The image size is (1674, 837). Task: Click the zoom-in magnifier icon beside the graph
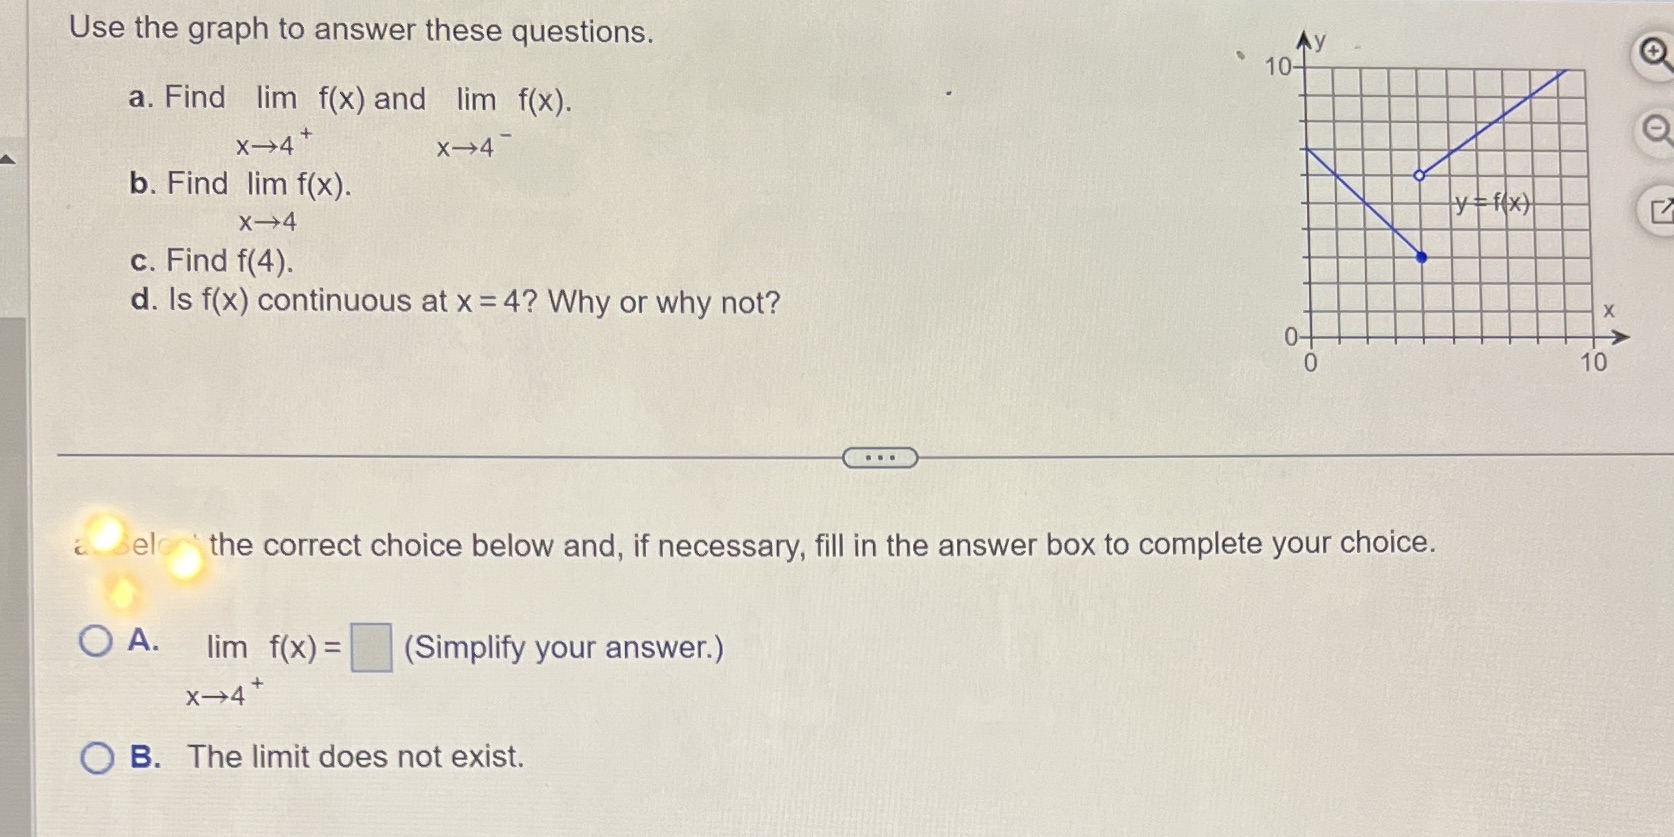tap(1653, 48)
